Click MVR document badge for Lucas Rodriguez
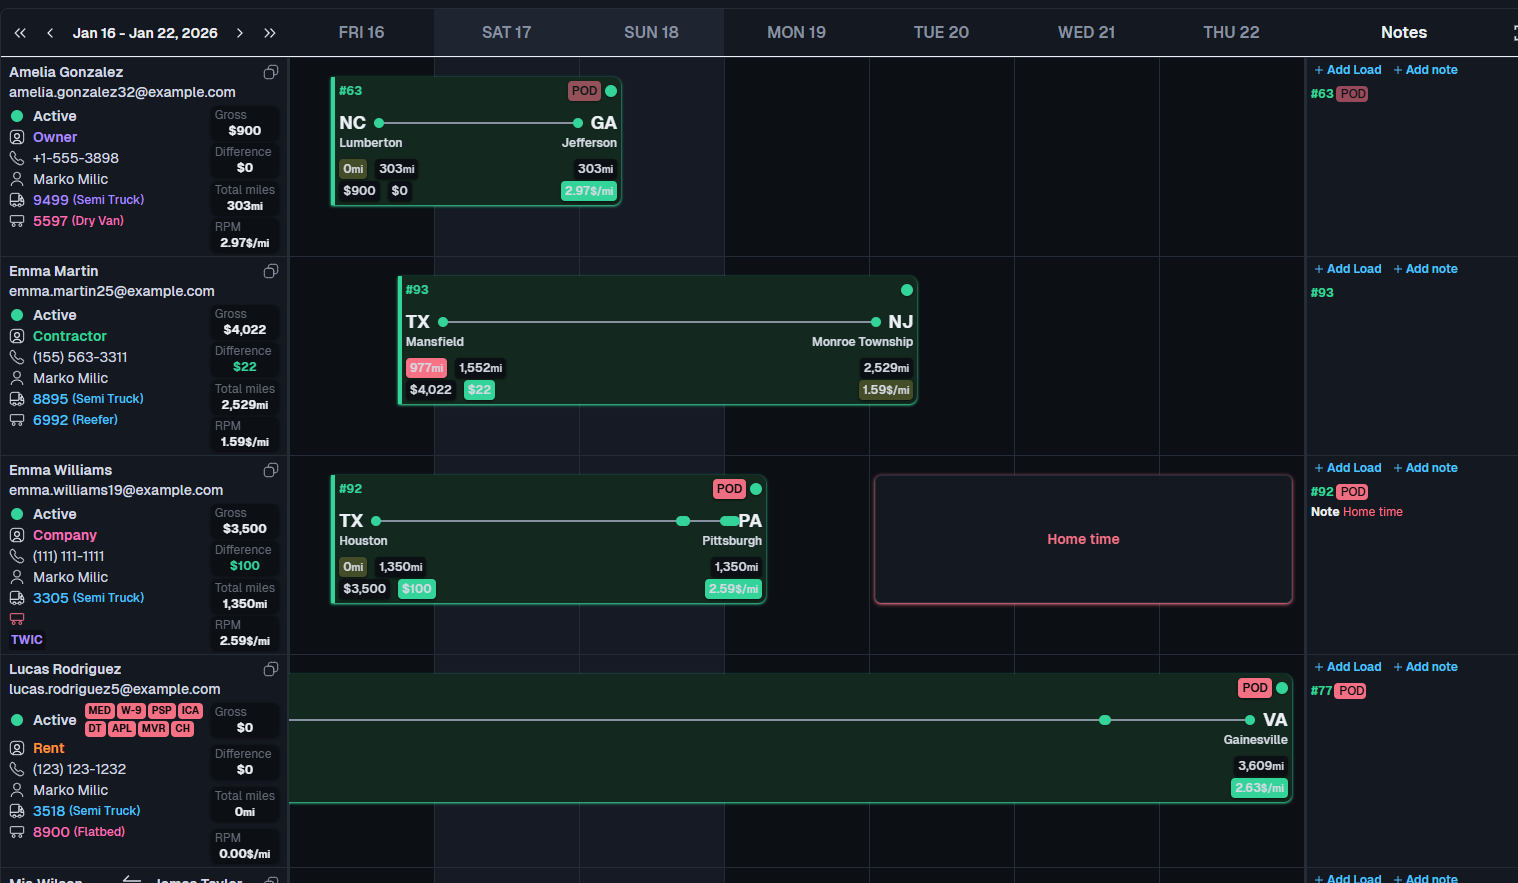This screenshot has height=883, width=1518. point(153,729)
